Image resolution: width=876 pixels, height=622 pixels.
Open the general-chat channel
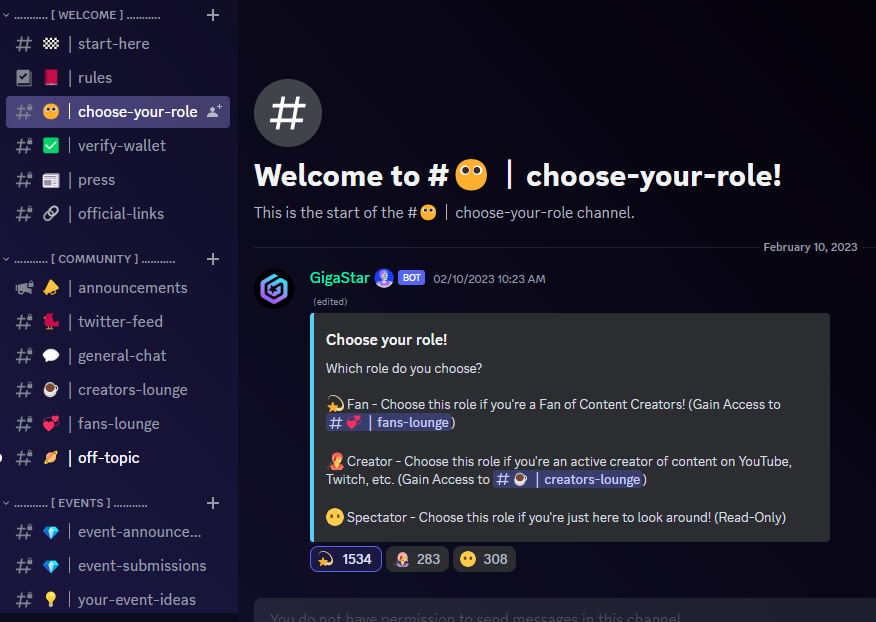click(118, 356)
